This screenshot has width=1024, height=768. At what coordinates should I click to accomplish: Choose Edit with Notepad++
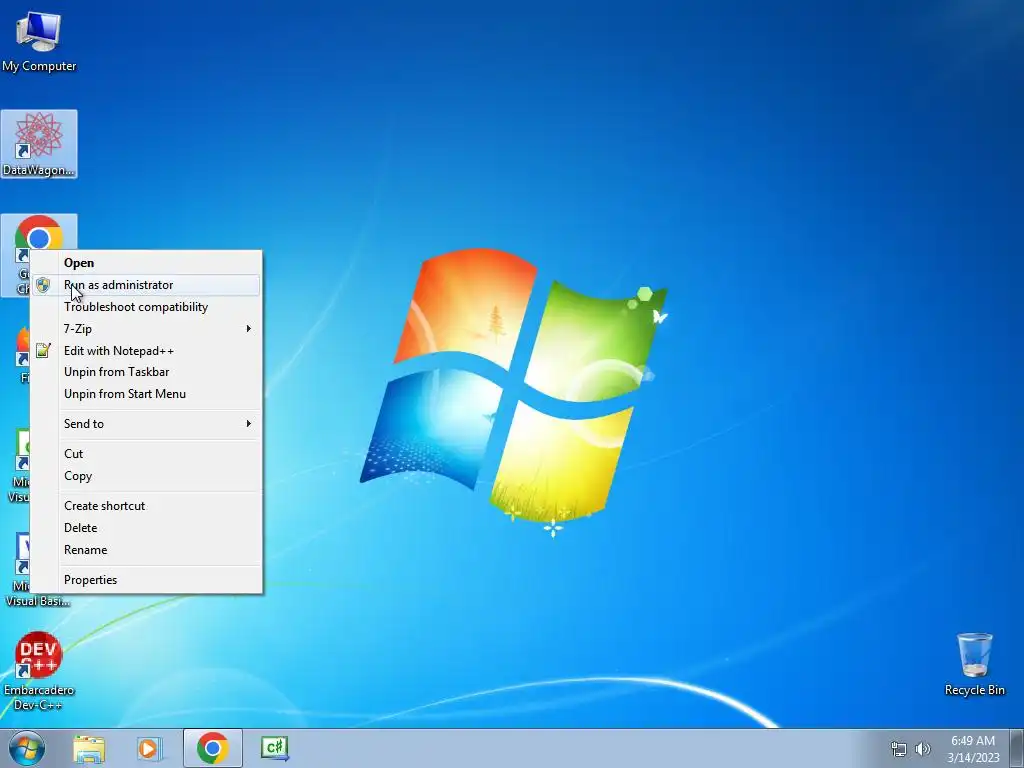(x=146, y=351)
